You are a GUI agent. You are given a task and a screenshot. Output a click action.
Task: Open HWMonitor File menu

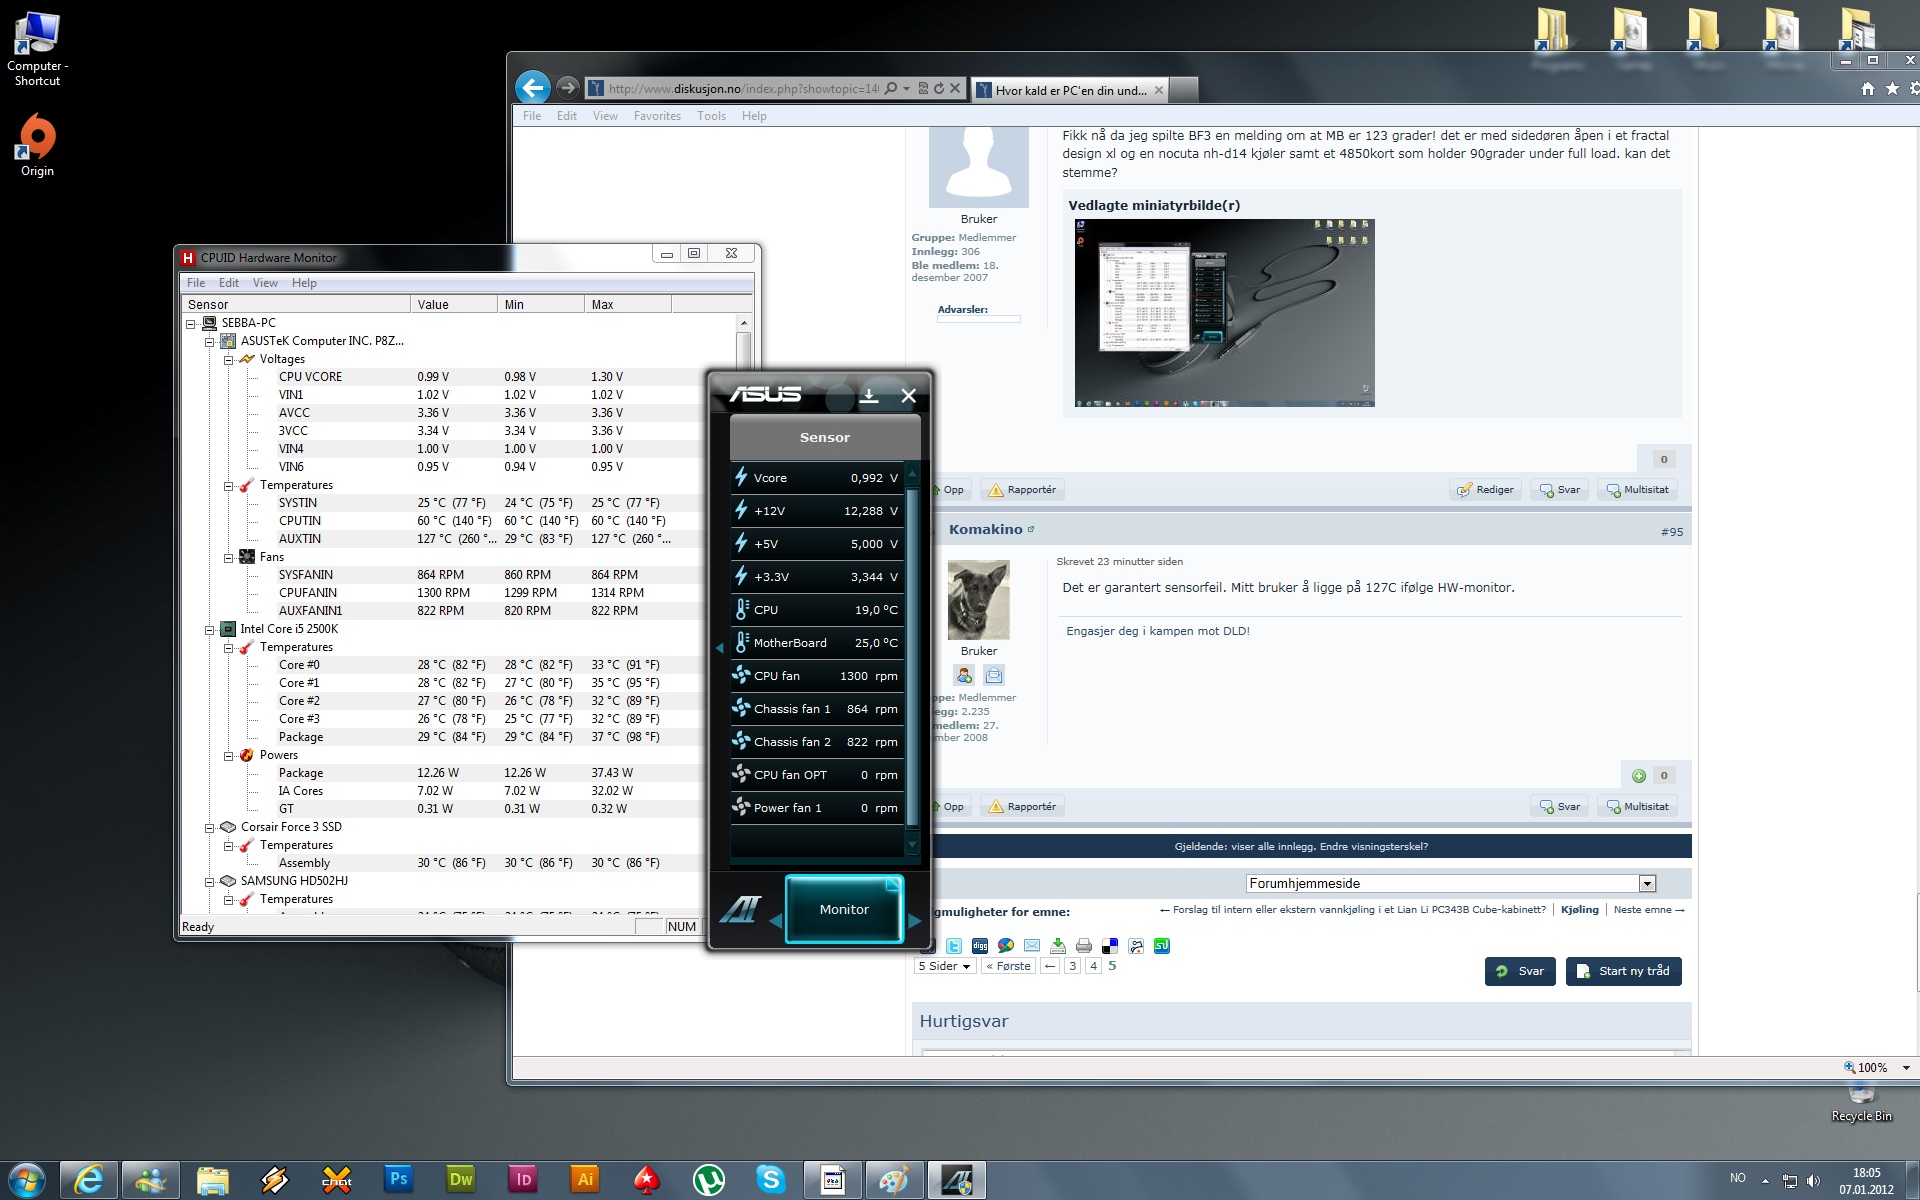tap(196, 283)
